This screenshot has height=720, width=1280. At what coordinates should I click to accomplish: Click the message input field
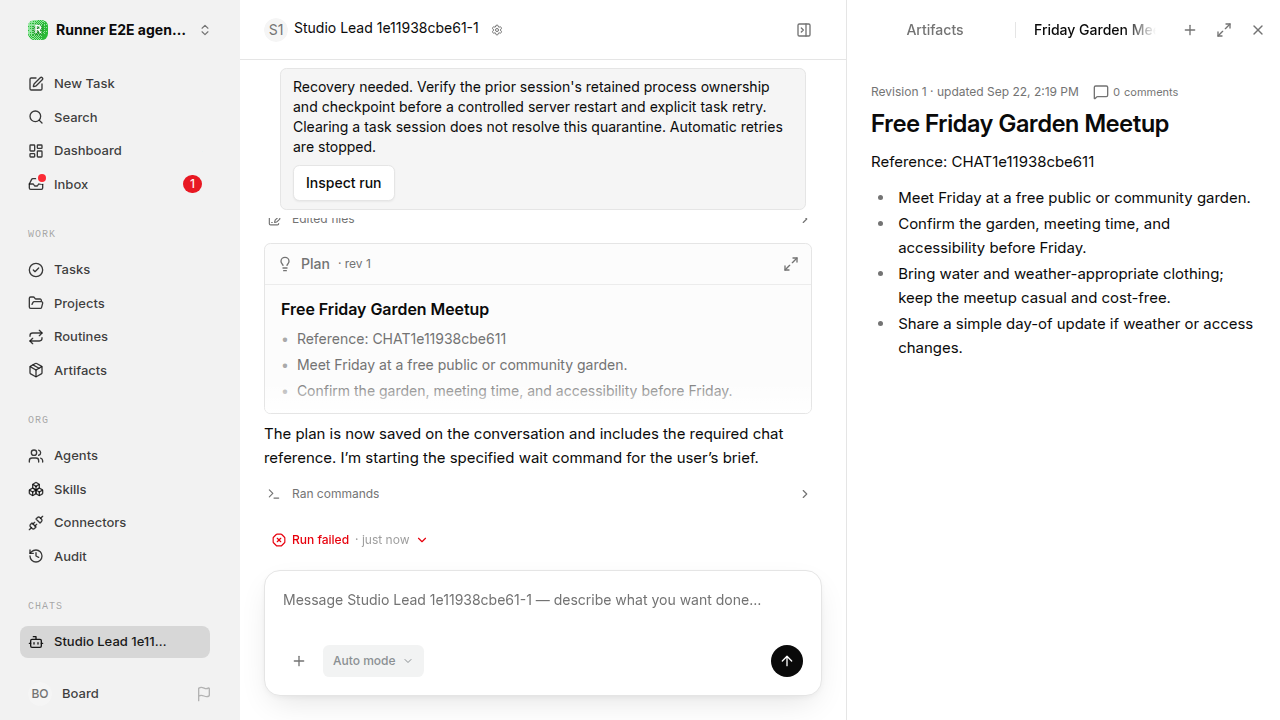click(x=542, y=600)
